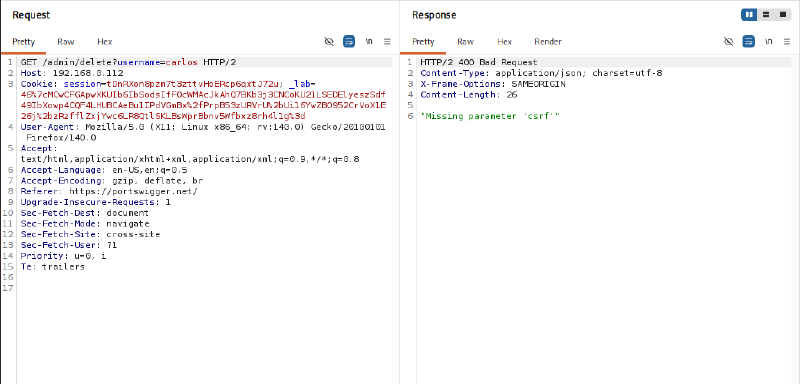Click the Te: trailers header line
Screen dimensions: 800x384
click(x=53, y=266)
